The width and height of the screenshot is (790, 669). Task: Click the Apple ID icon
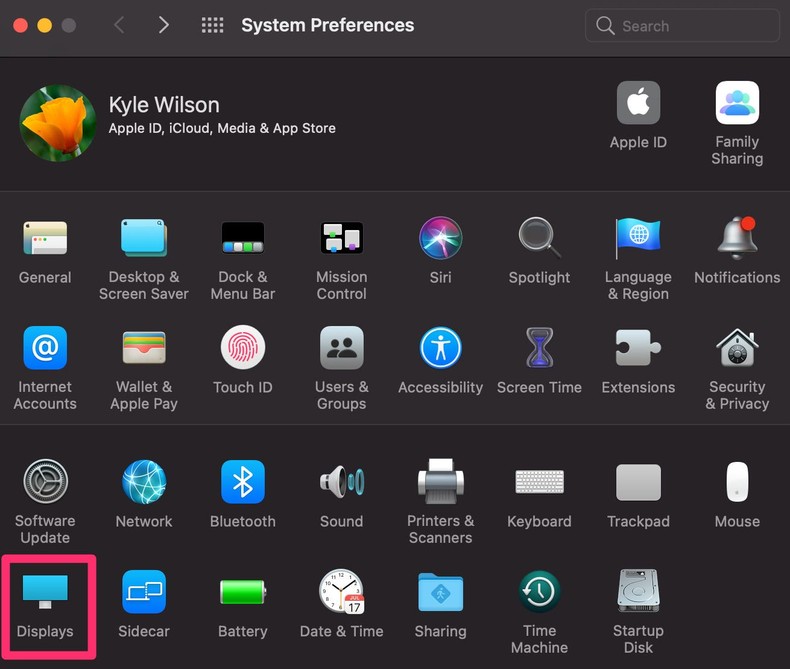[638, 103]
